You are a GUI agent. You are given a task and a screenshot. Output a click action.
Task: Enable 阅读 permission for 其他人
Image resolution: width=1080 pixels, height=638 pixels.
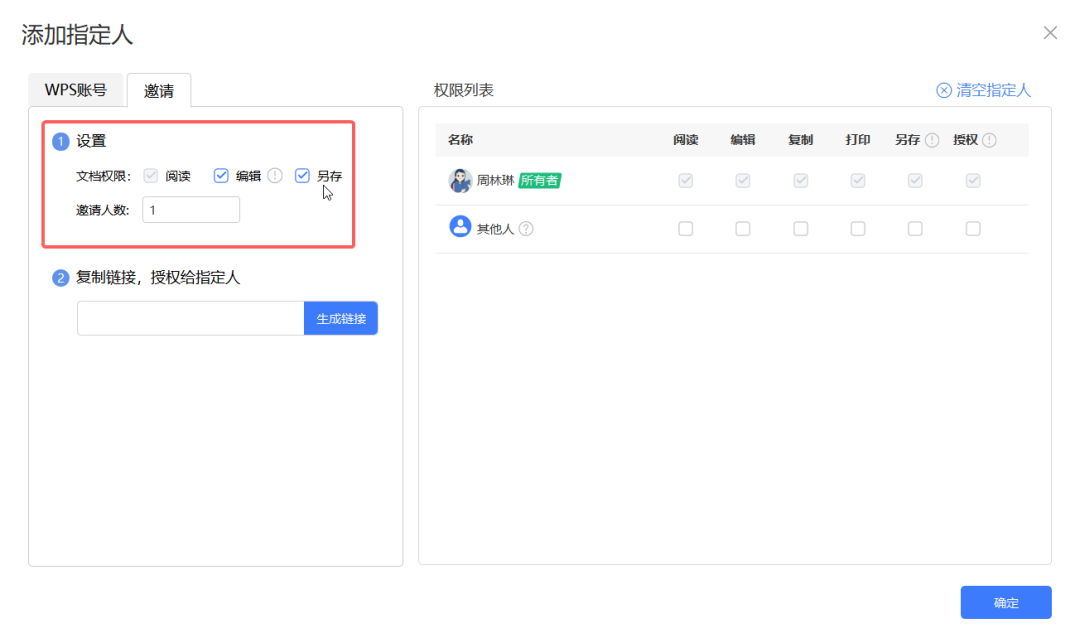(685, 228)
